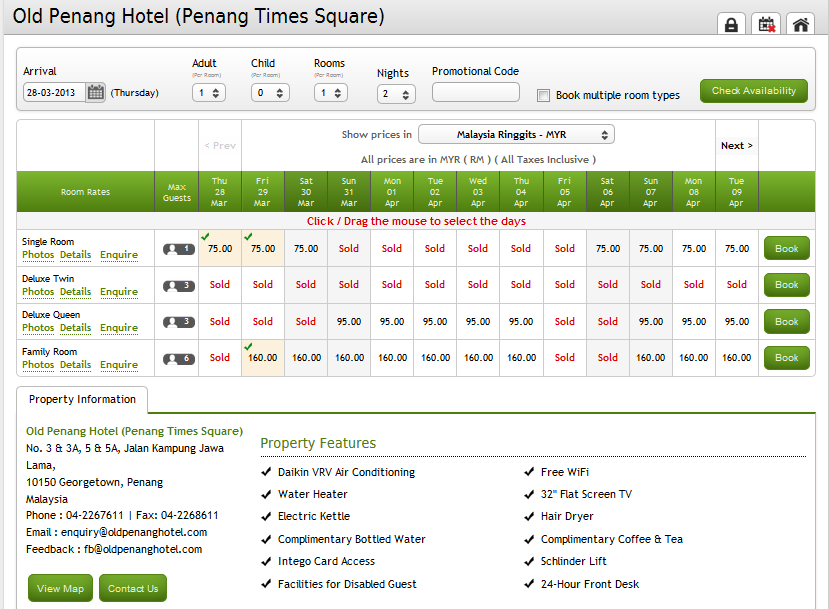Open the currency dropdown Malaysia Ringgits

pyautogui.click(x=516, y=135)
